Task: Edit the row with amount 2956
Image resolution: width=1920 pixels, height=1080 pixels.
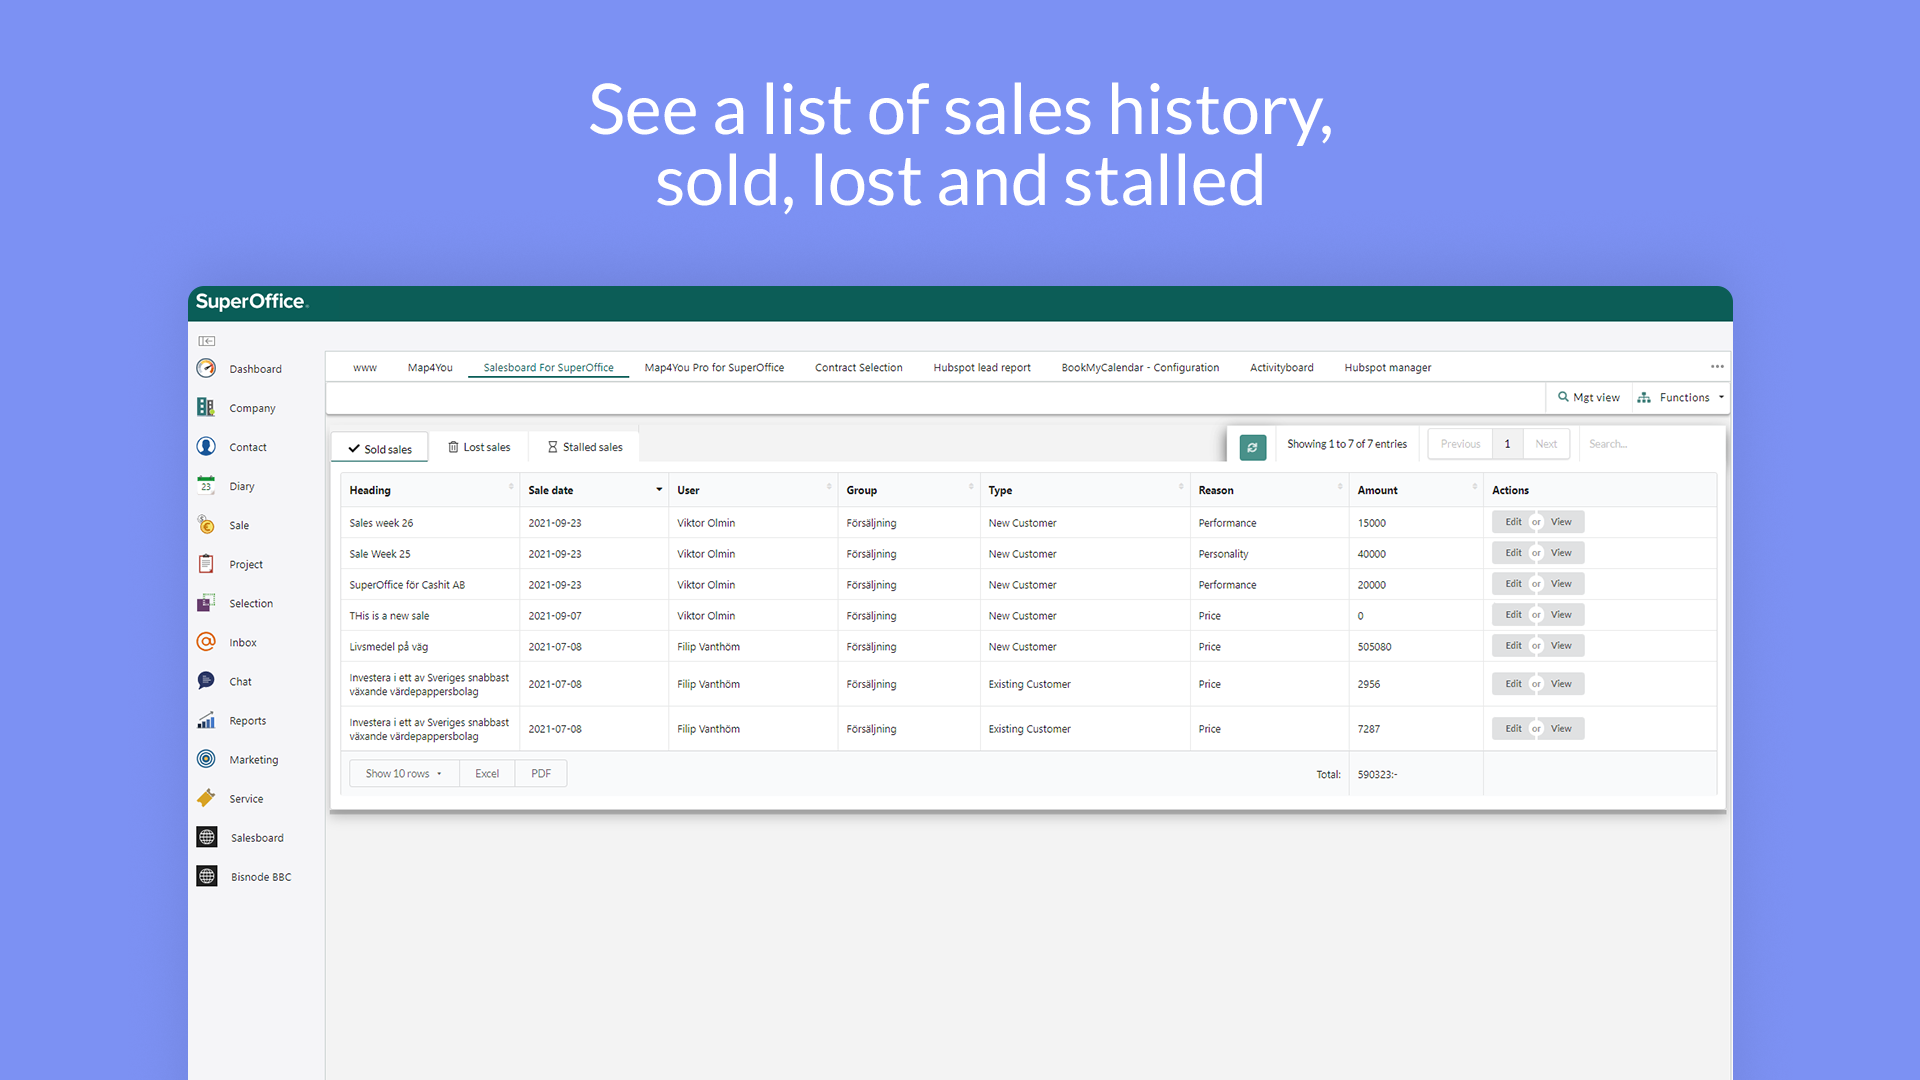Action: click(1513, 684)
